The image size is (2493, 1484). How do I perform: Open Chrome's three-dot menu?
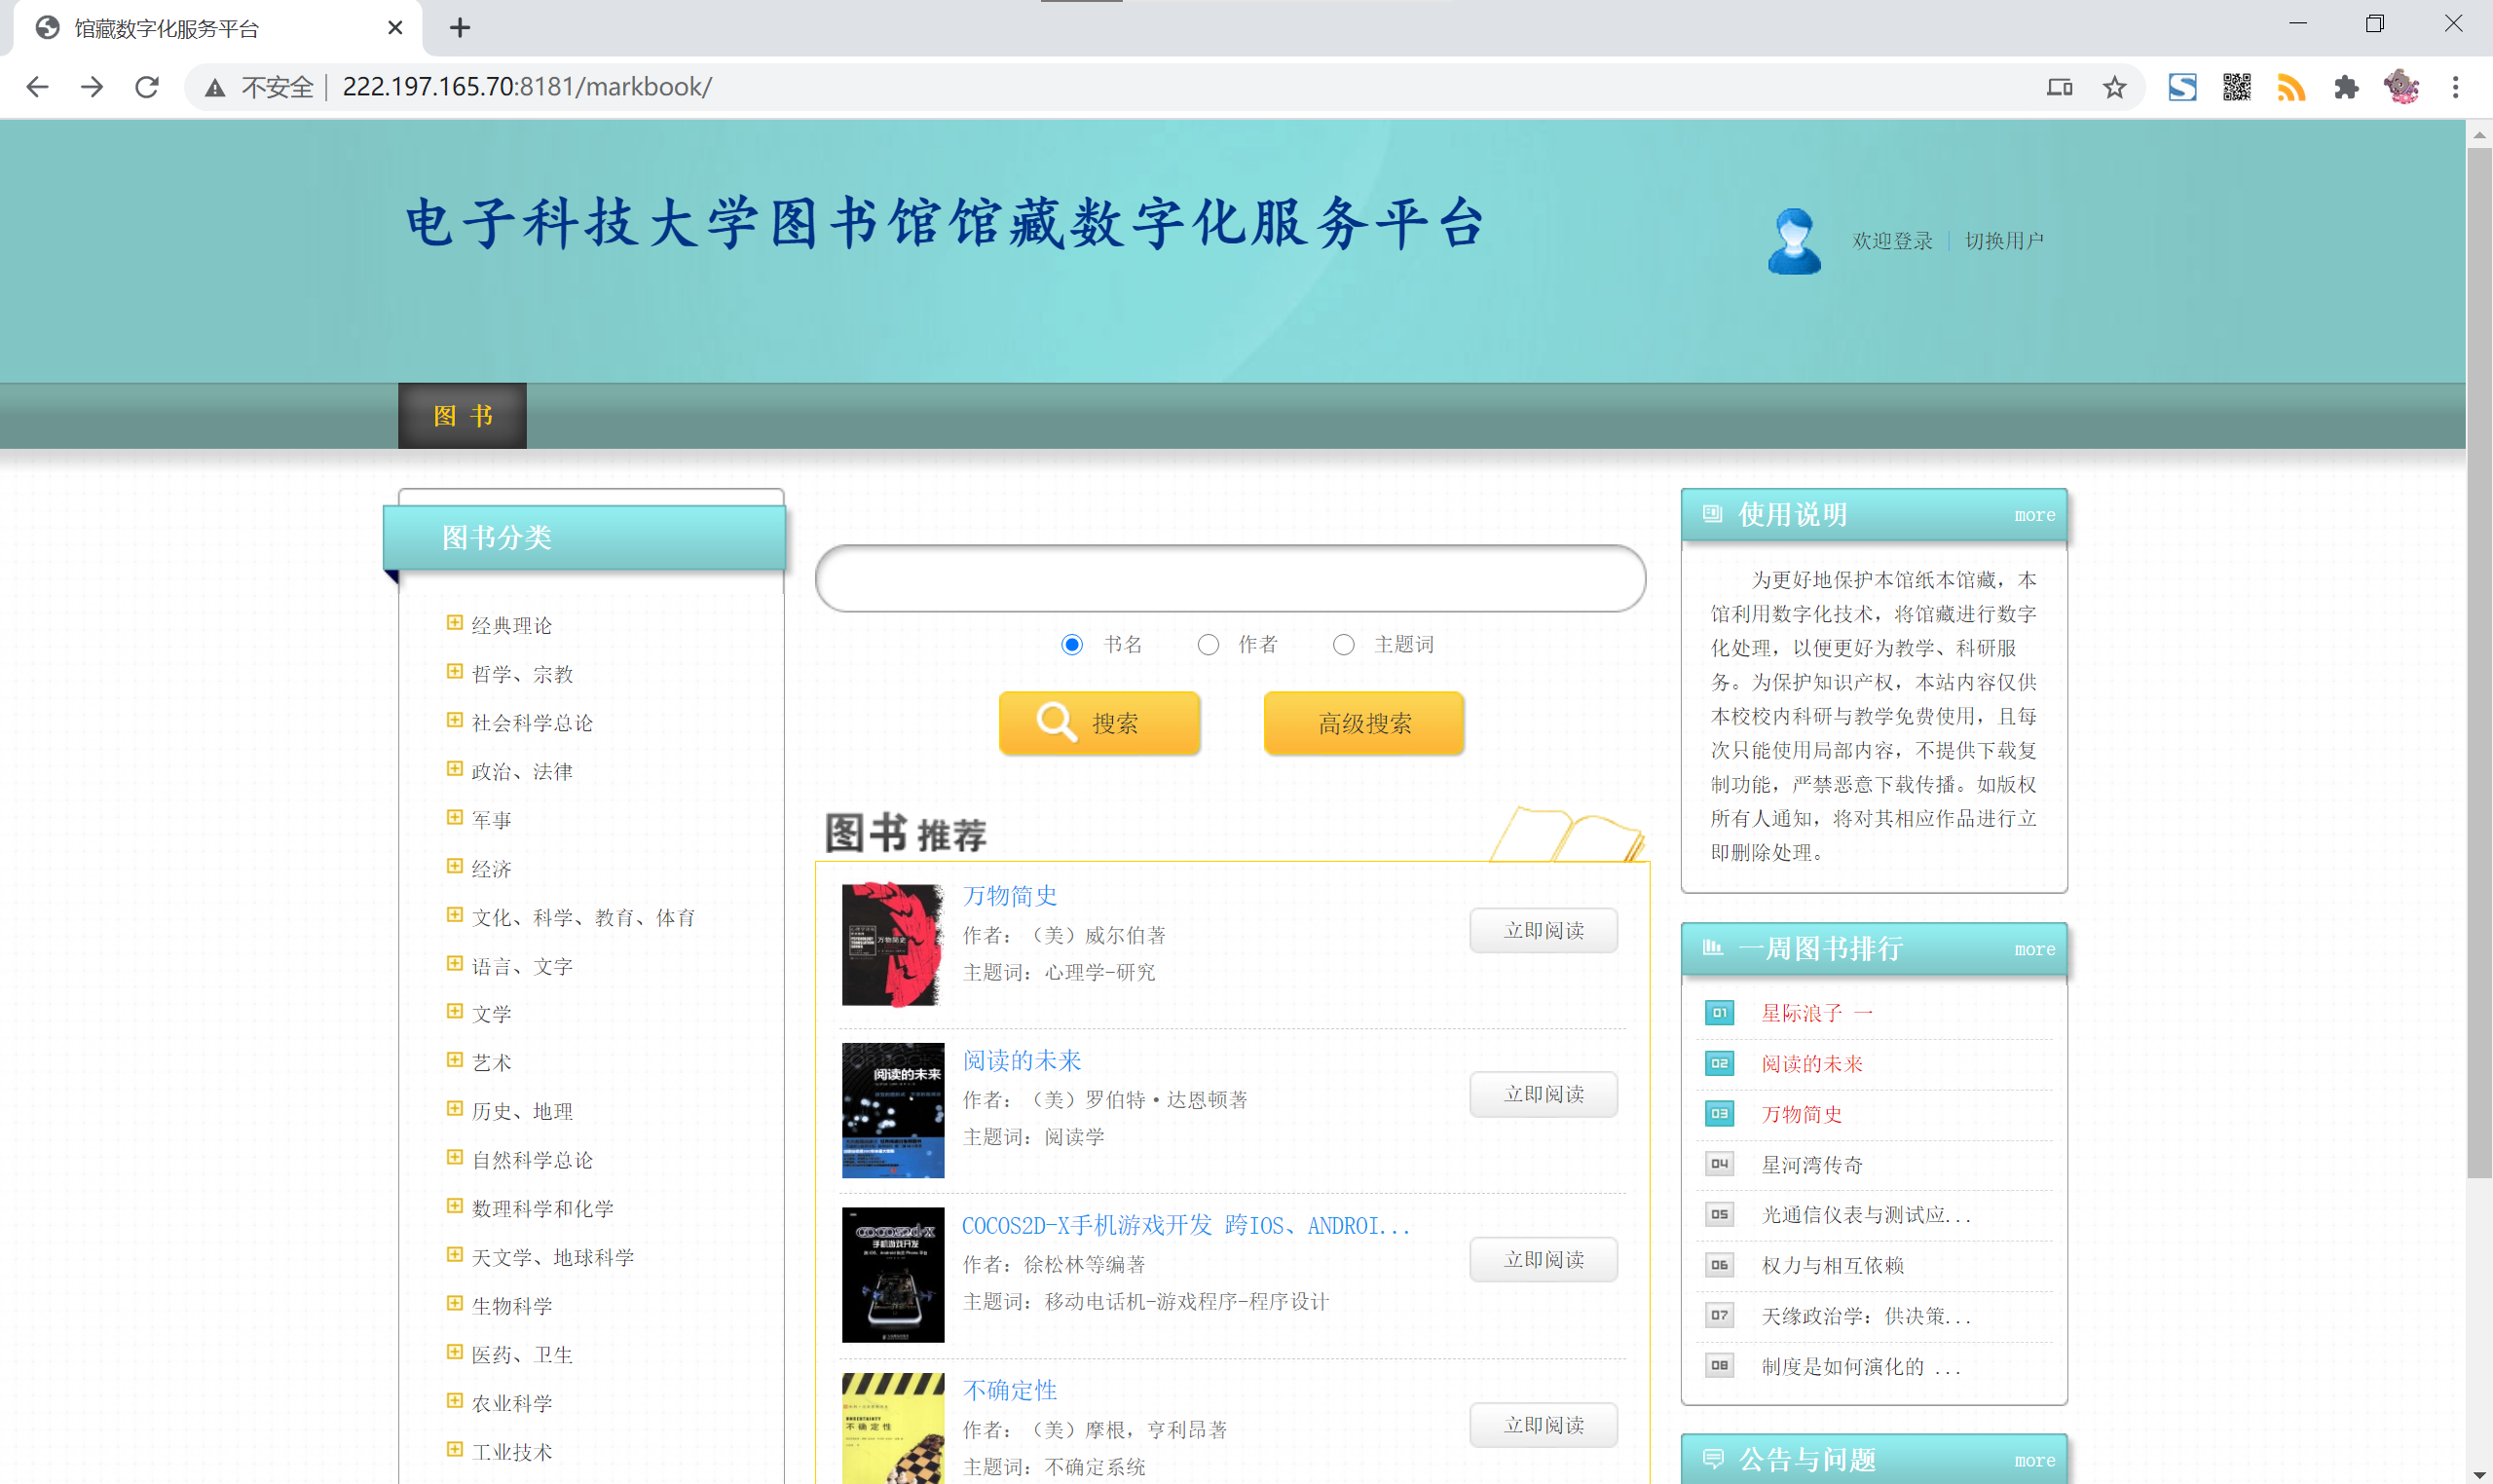(x=2455, y=87)
